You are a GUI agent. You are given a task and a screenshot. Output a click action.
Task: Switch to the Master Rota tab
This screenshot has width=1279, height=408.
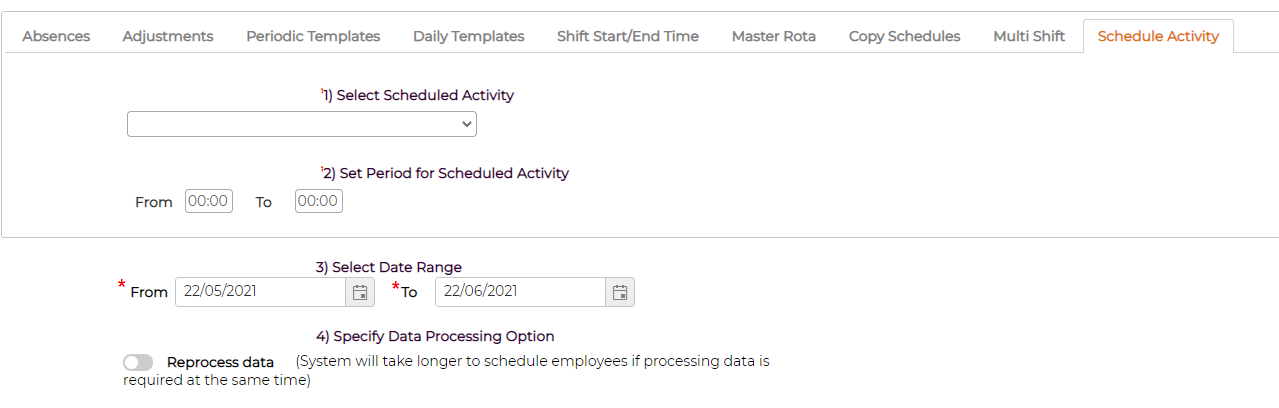point(774,36)
